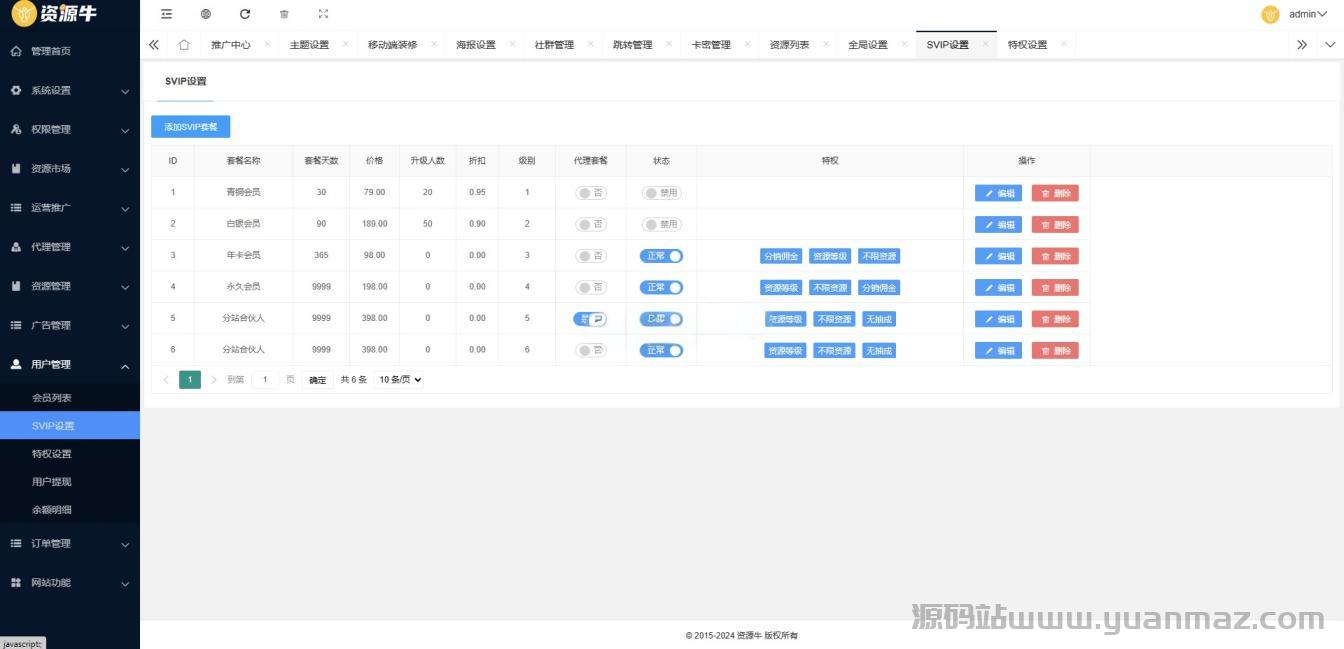
Task: Delete the 白银会员 package row
Action: (x=1055, y=225)
